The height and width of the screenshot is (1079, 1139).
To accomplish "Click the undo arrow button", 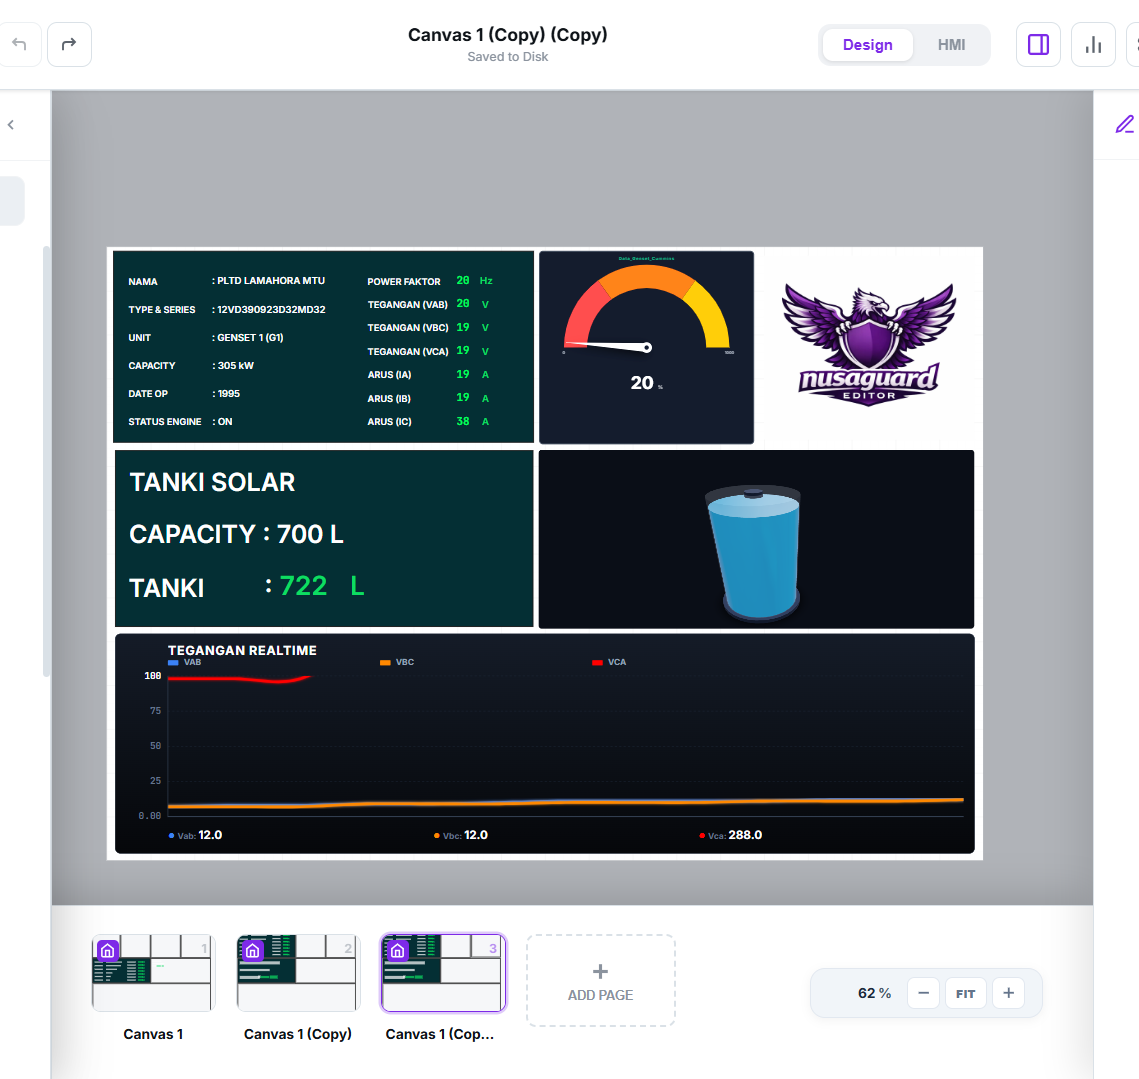I will click(19, 45).
